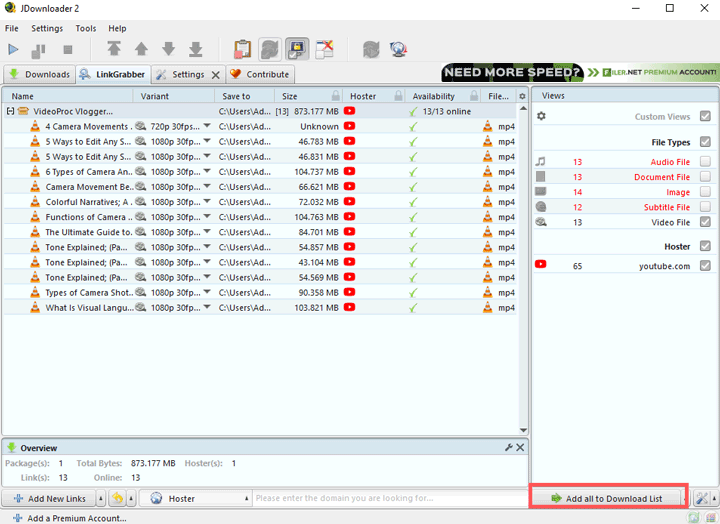Move selection to top arrow icon
Screen dimensions: 720x524
114,49
